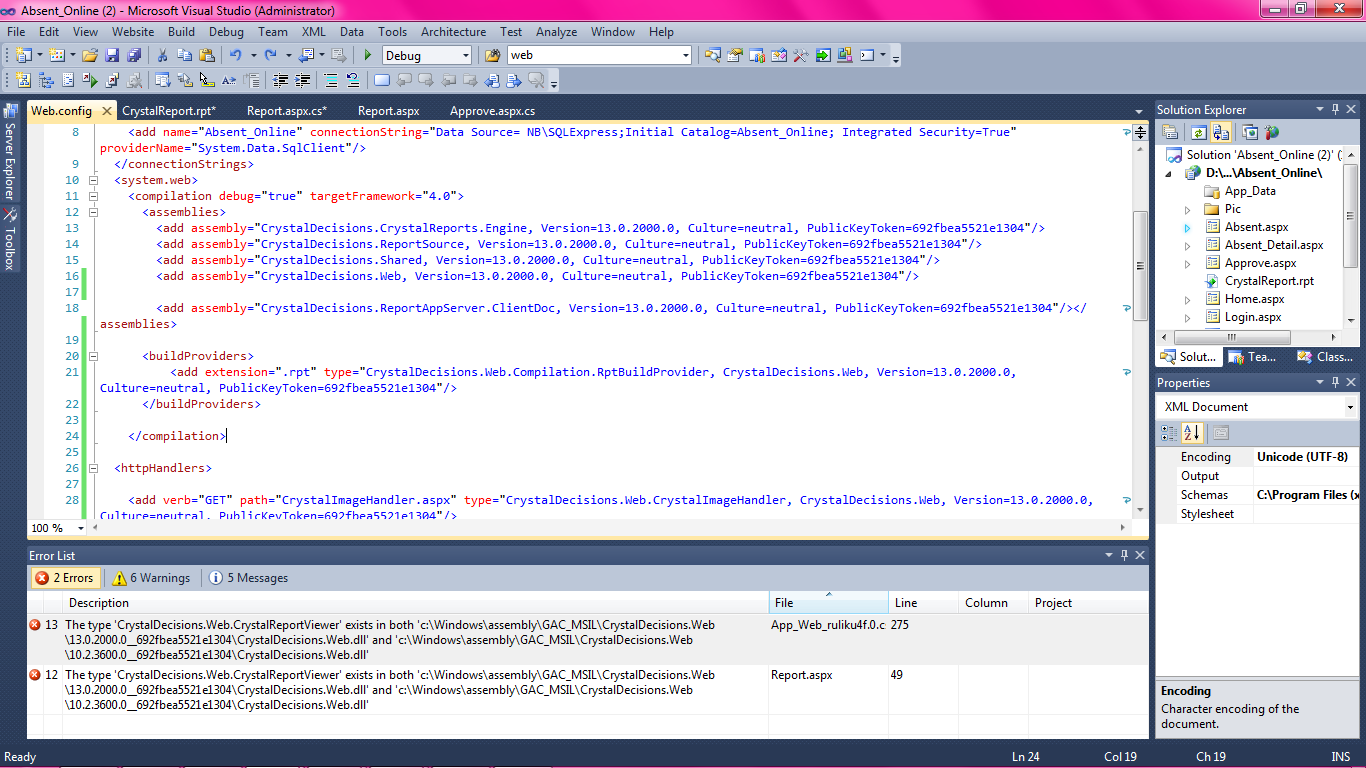This screenshot has height=768, width=1366.
Task: Collapse the system.web XML outline
Action: 92,180
